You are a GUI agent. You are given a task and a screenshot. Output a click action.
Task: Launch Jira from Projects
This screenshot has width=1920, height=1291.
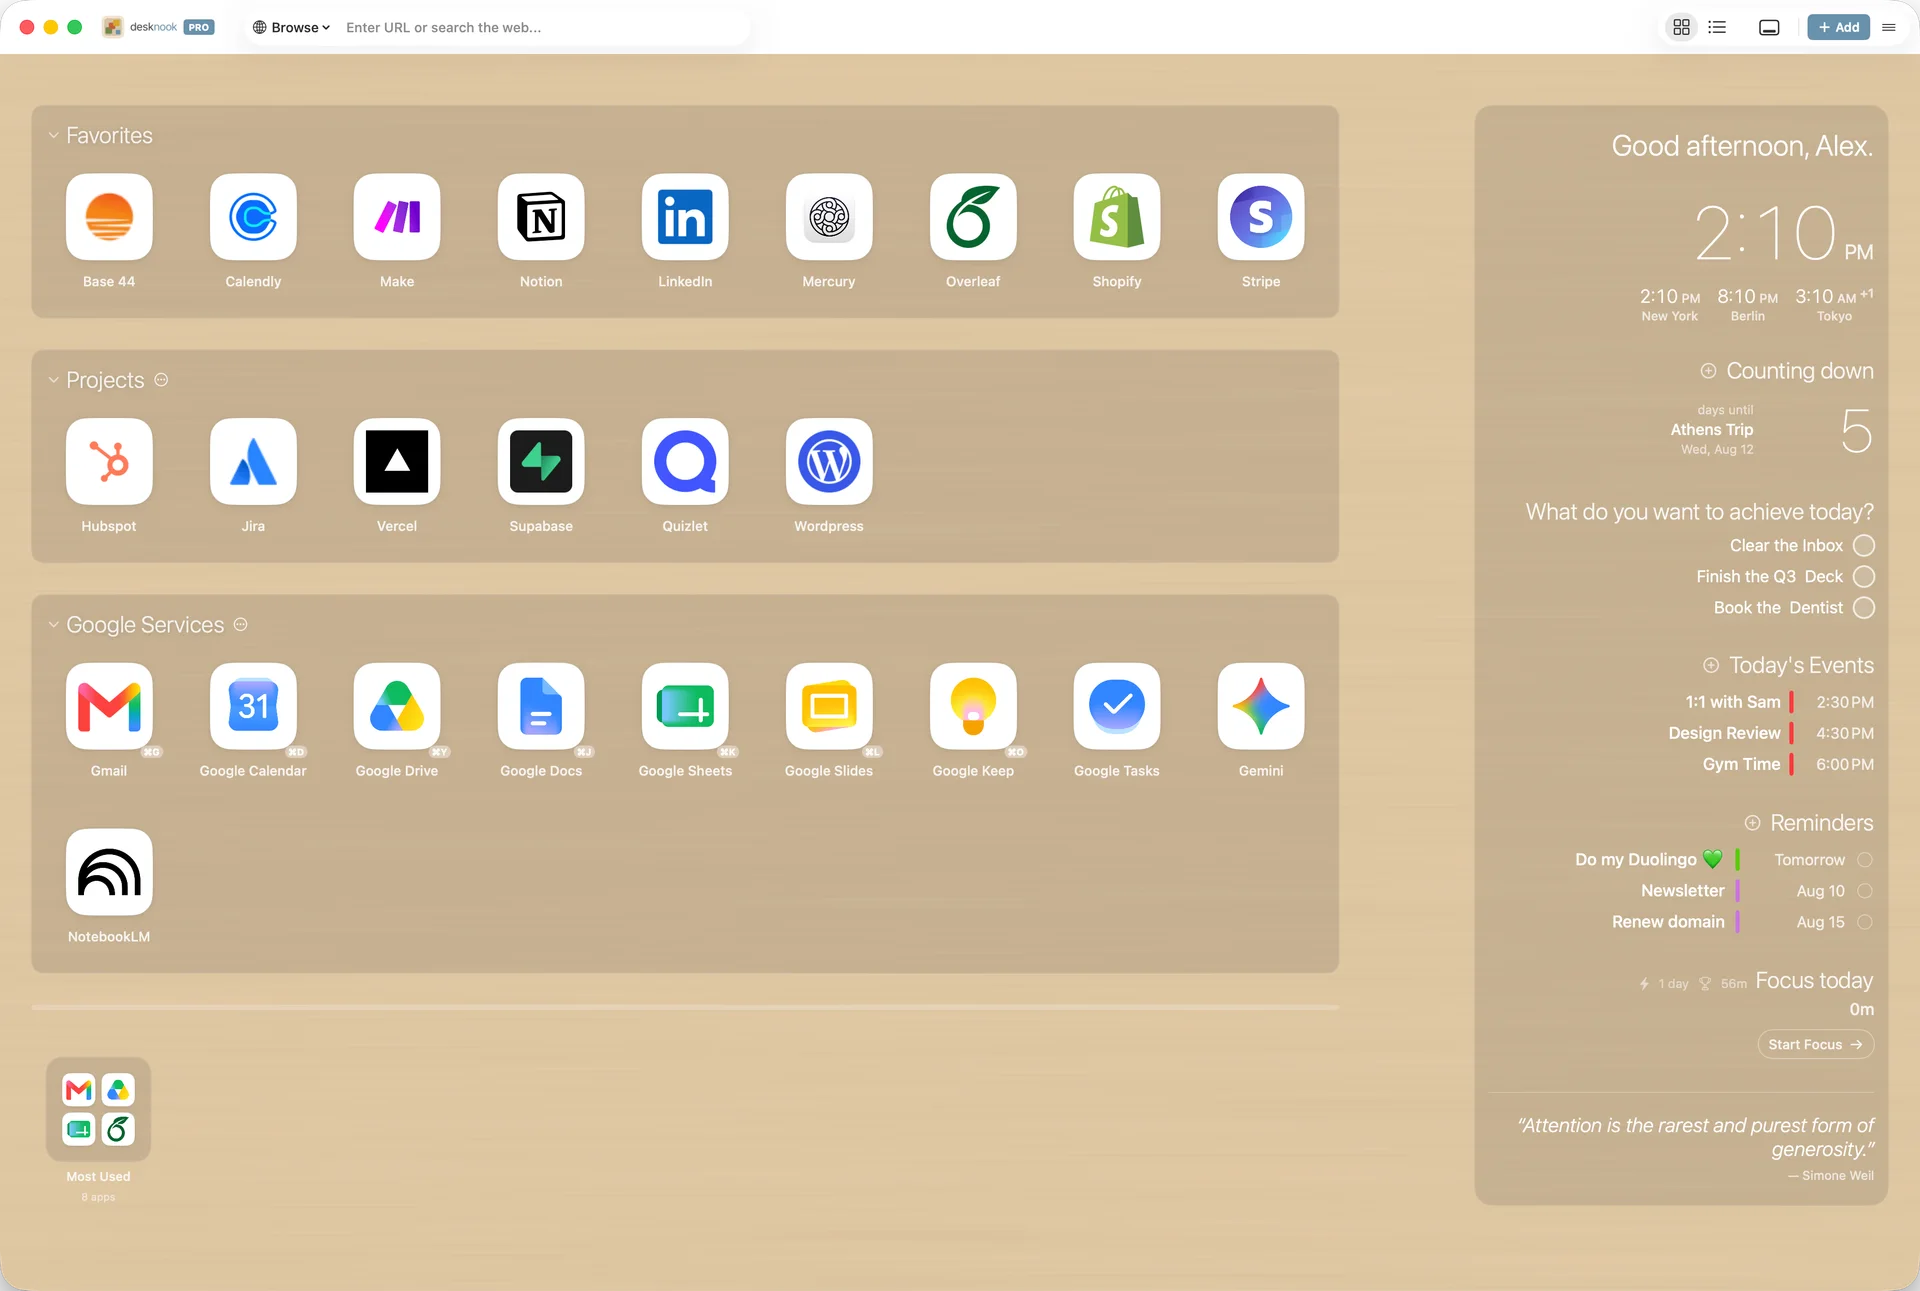[253, 462]
